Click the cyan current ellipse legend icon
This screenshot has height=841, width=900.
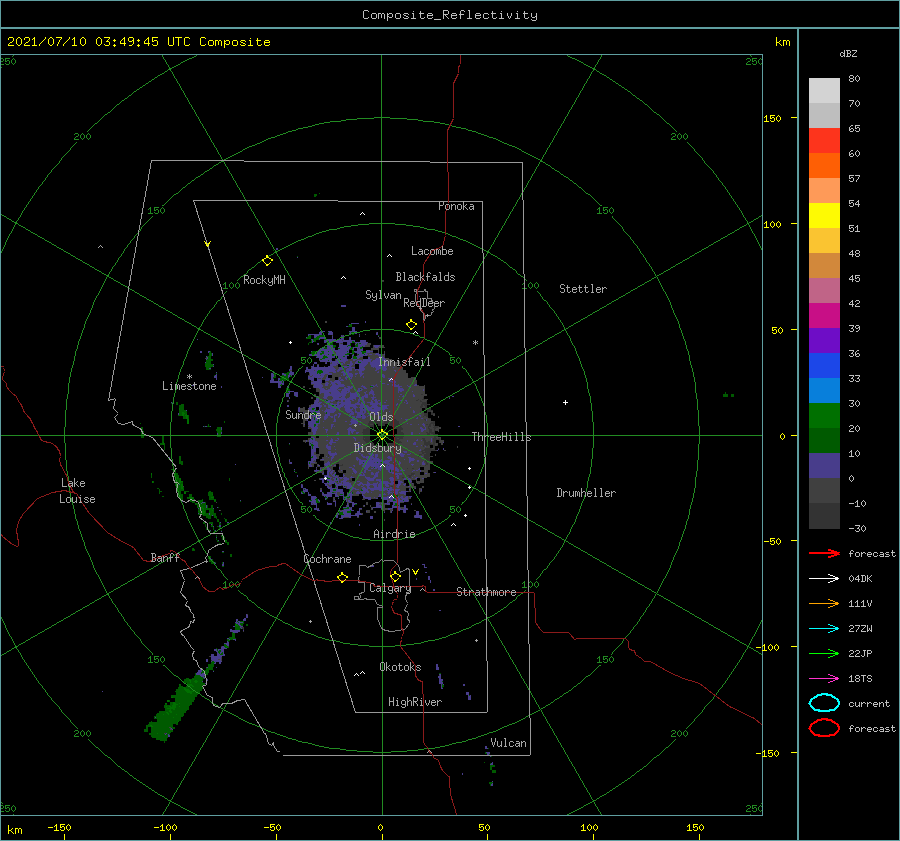824,703
